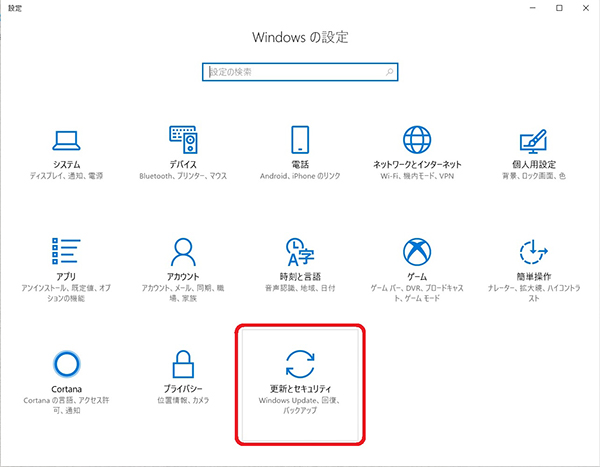
Task: Minimize the 設定 window
Action: [x=533, y=8]
